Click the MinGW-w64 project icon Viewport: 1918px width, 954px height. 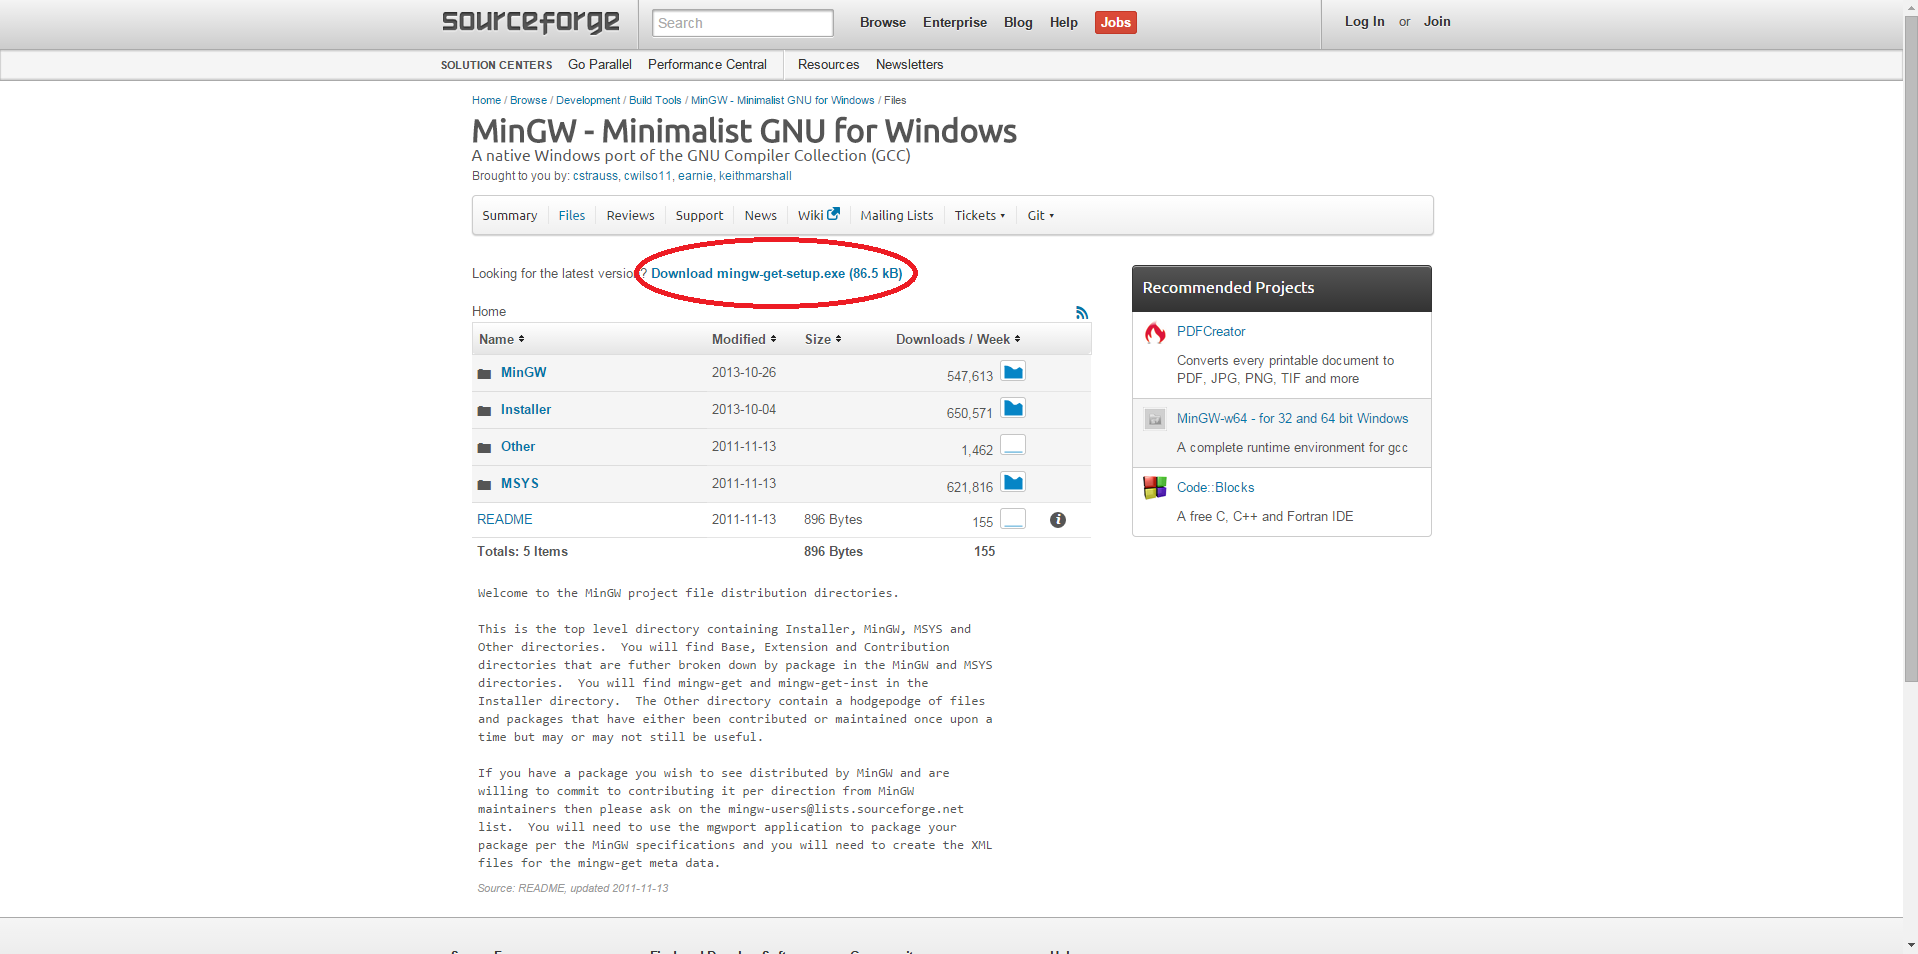coord(1155,419)
